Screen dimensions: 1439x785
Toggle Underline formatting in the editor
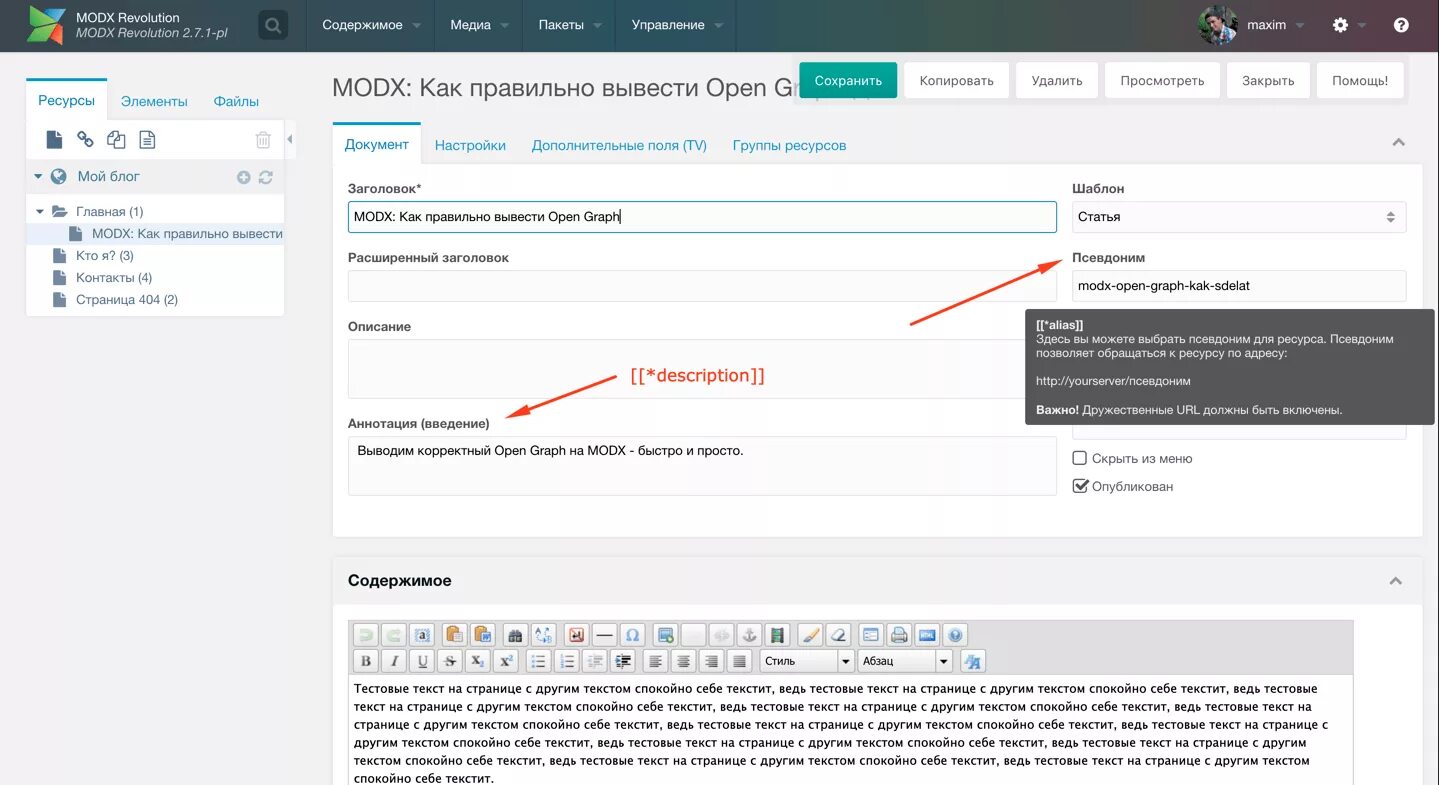422,661
